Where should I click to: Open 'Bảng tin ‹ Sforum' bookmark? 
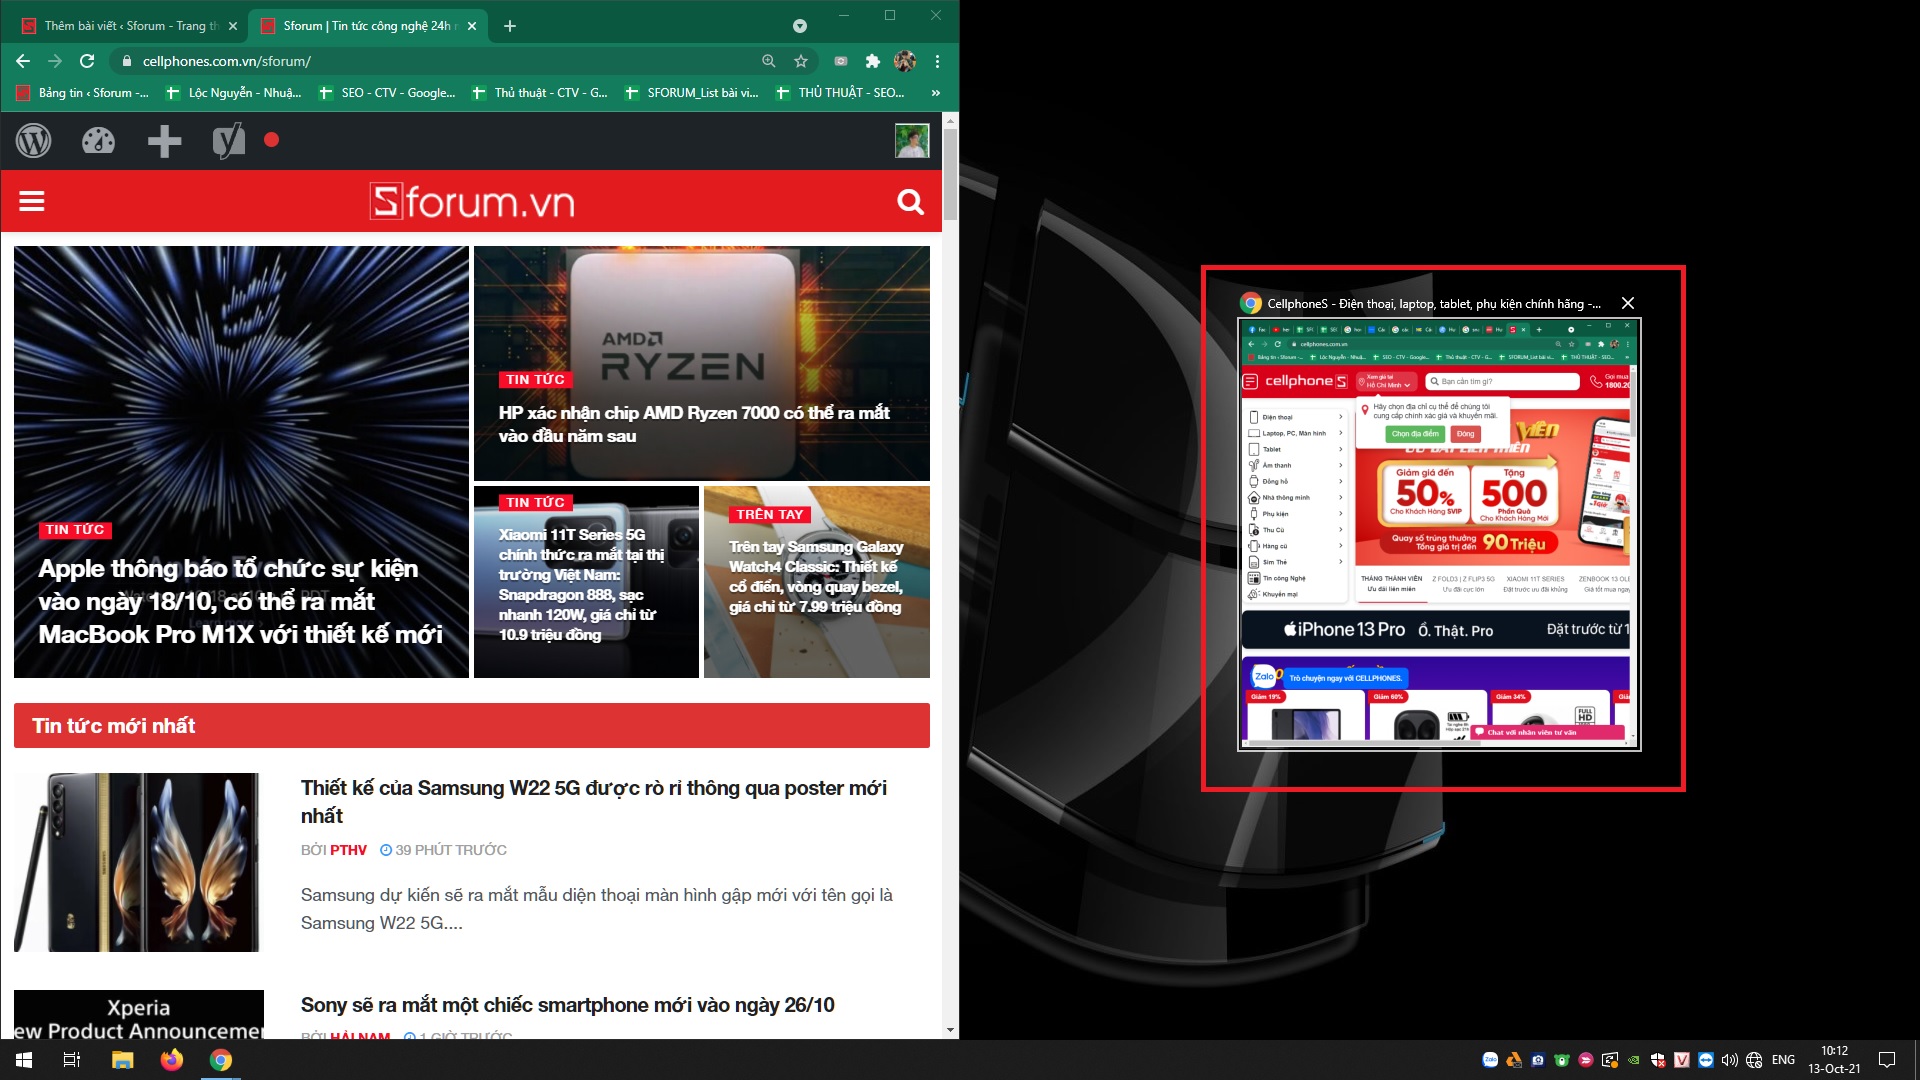(83, 93)
